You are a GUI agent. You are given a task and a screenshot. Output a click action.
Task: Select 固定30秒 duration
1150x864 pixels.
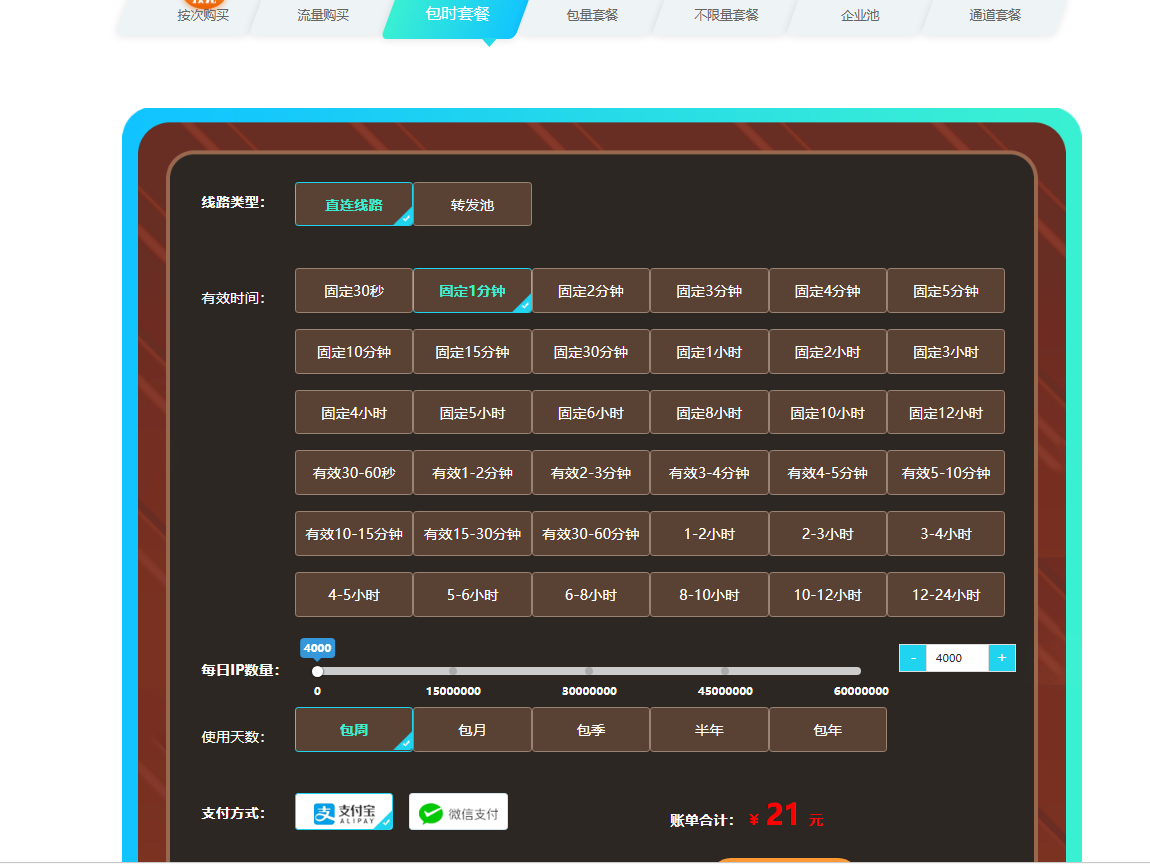(x=354, y=290)
